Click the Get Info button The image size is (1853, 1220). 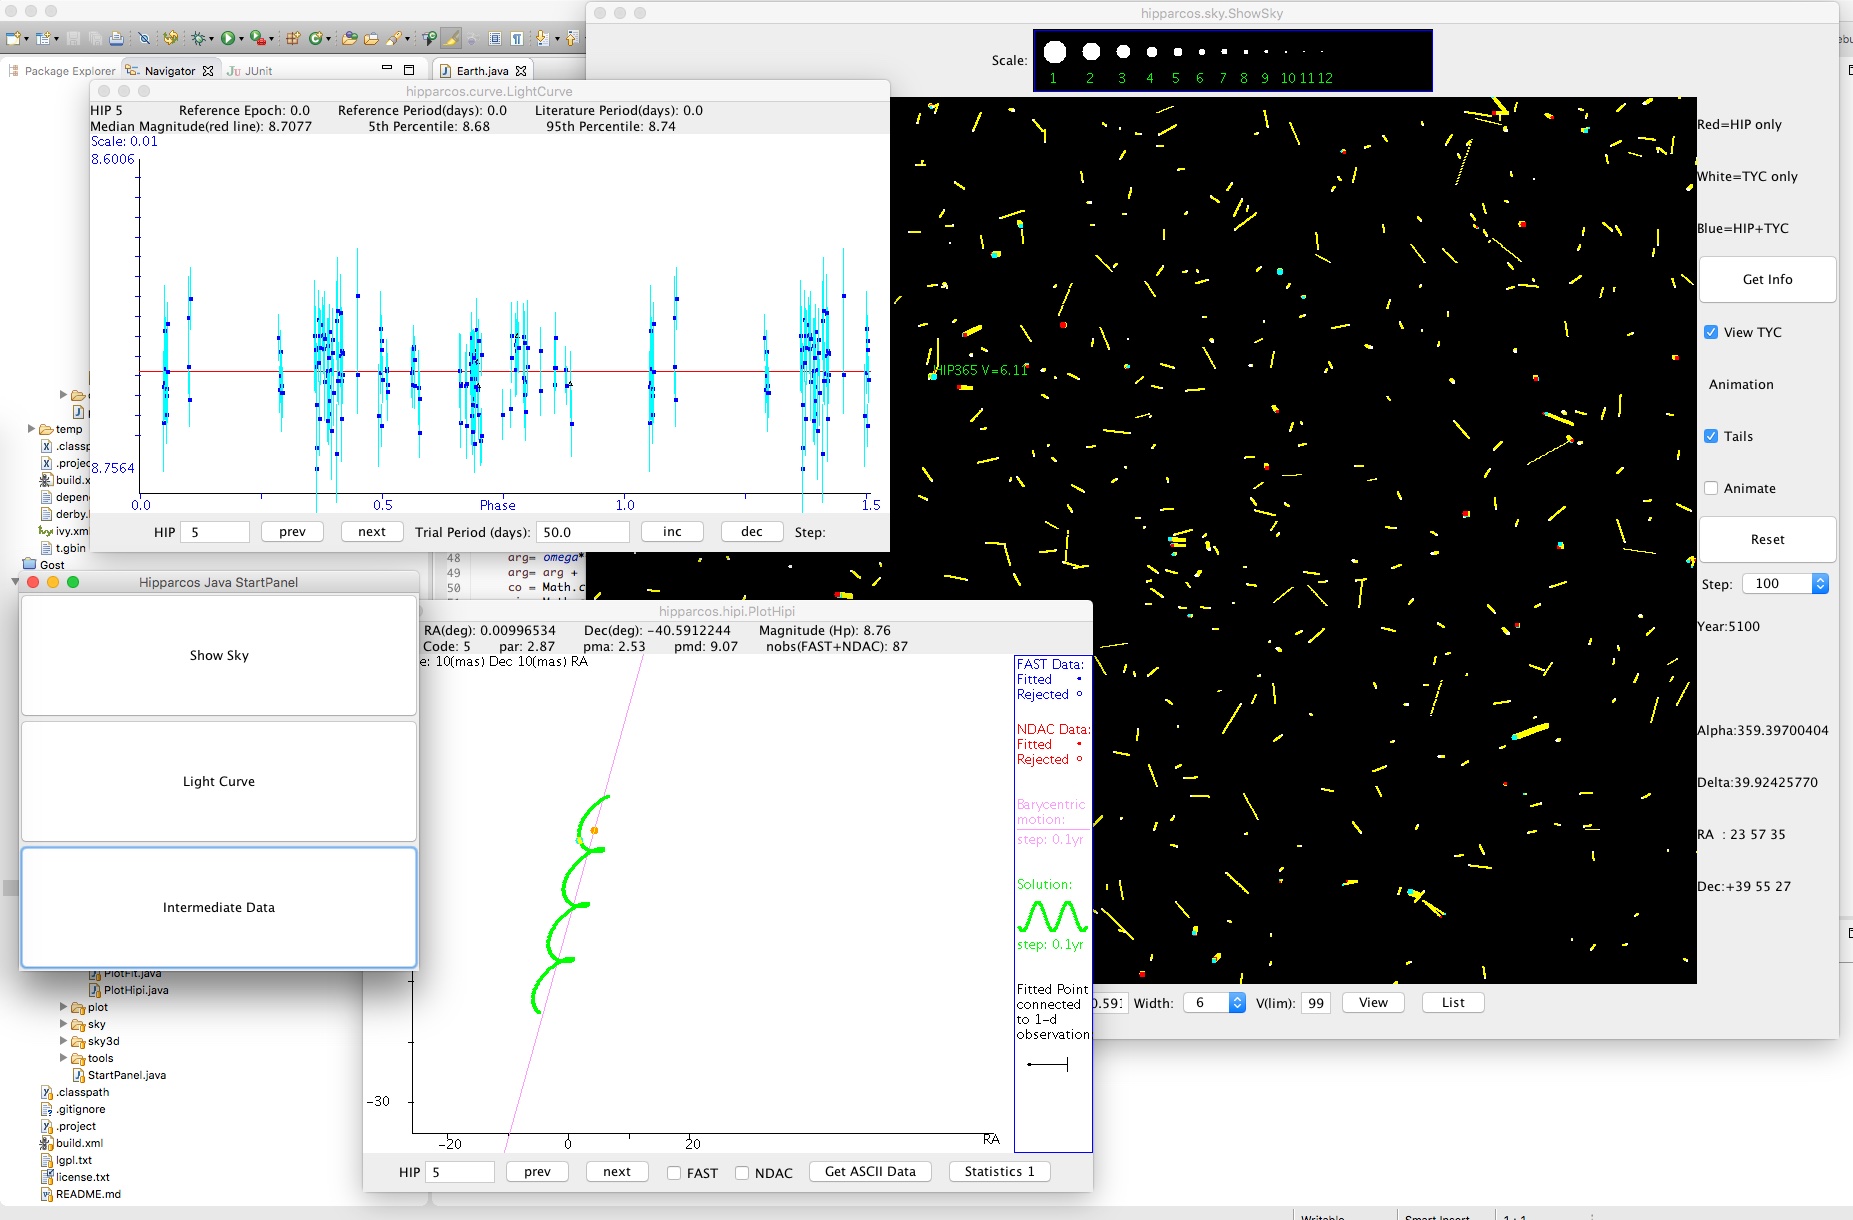[1767, 280]
